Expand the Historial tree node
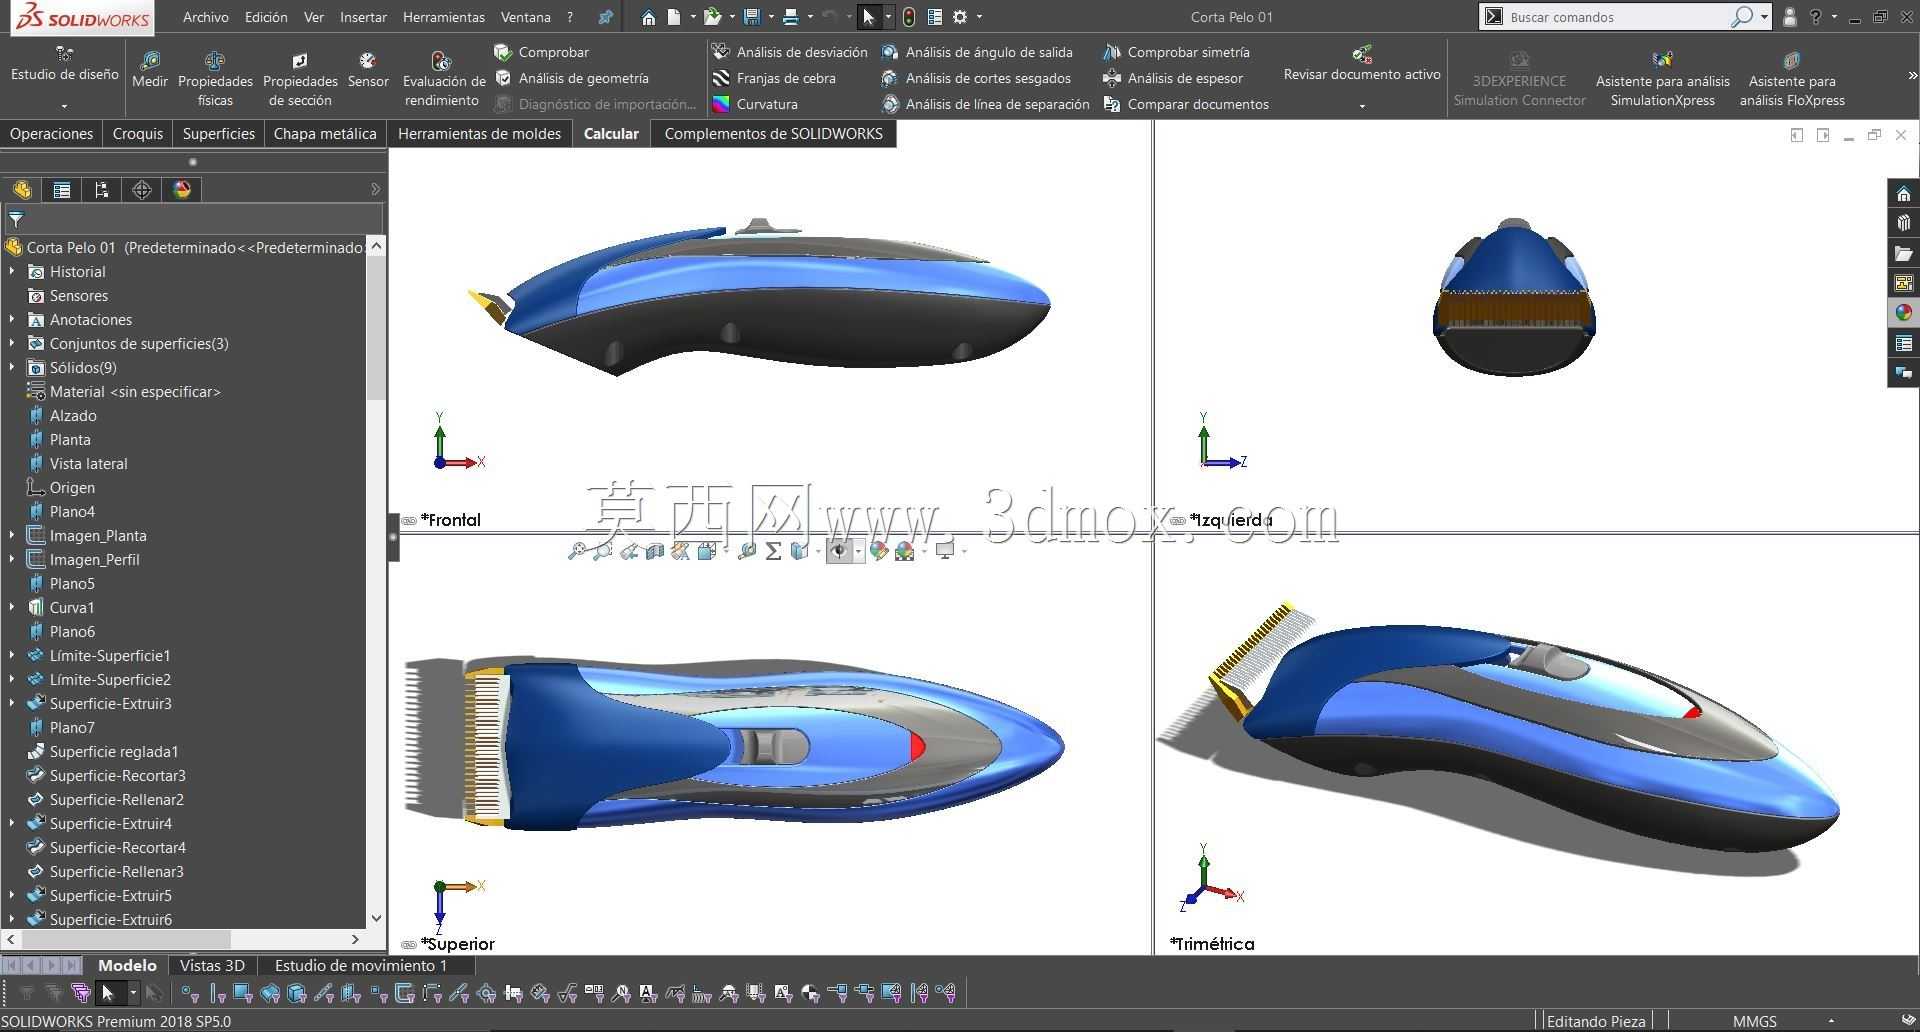The height and width of the screenshot is (1032, 1920). coord(12,271)
